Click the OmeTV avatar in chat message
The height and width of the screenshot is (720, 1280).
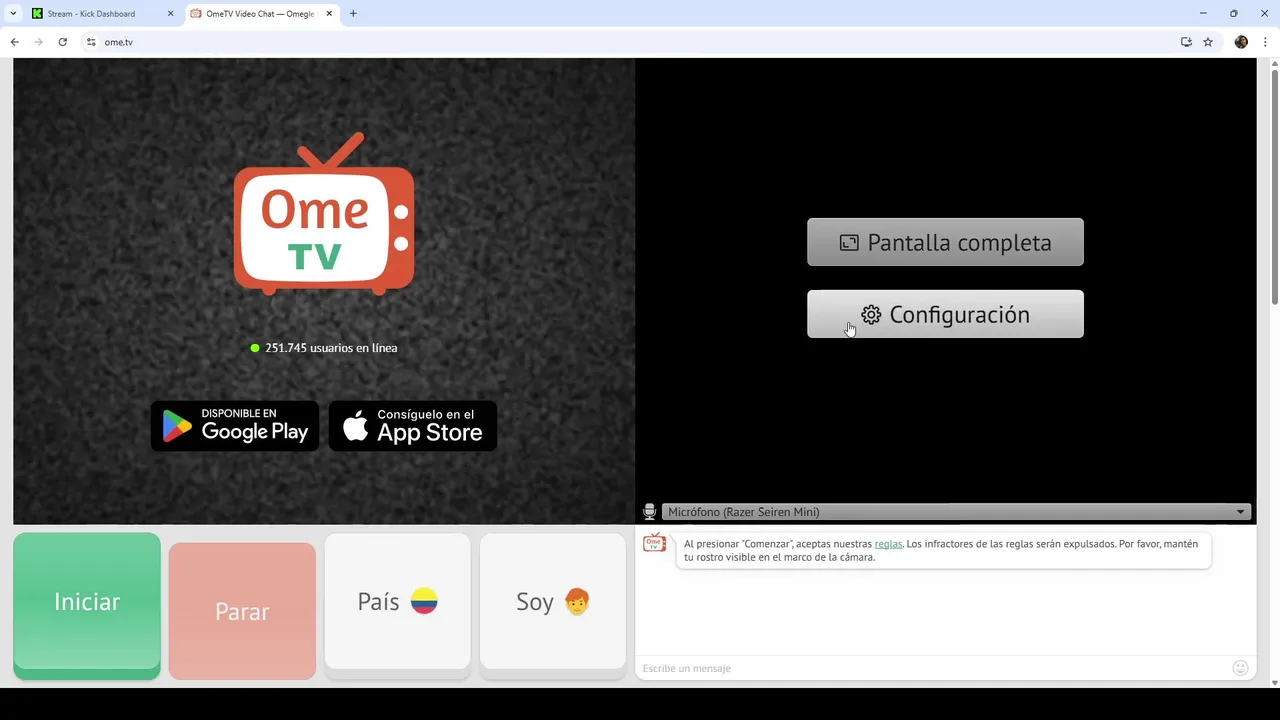pos(654,543)
